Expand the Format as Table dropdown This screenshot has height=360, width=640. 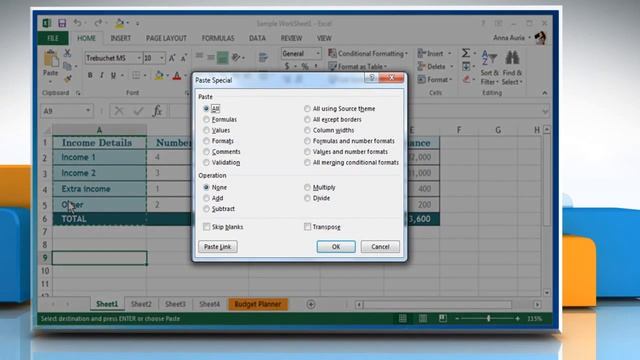click(385, 67)
